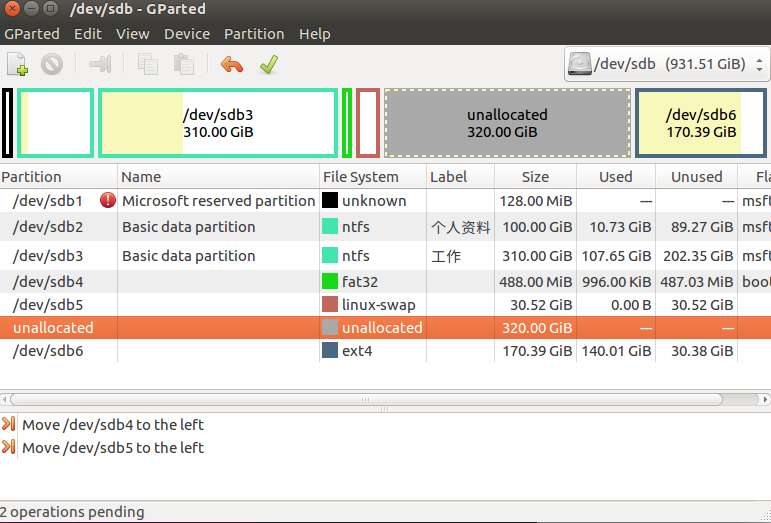Click the 487.03 MiB unused value
The width and height of the screenshot is (771, 523).
[697, 282]
